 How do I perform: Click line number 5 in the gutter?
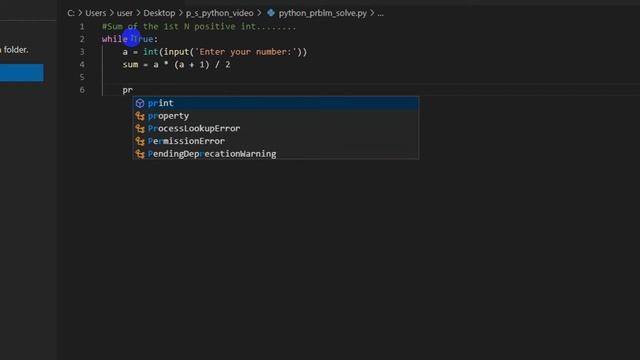coord(82,77)
